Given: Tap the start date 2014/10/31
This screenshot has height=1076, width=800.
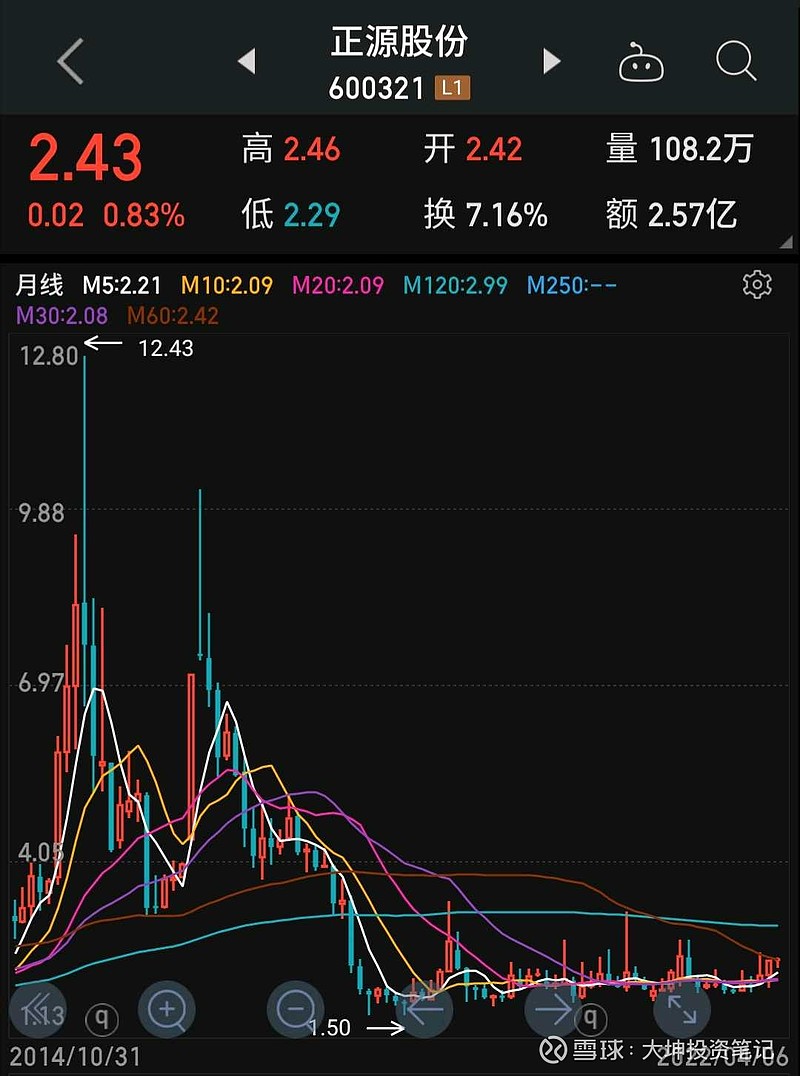Looking at the screenshot, I should (x=75, y=1057).
